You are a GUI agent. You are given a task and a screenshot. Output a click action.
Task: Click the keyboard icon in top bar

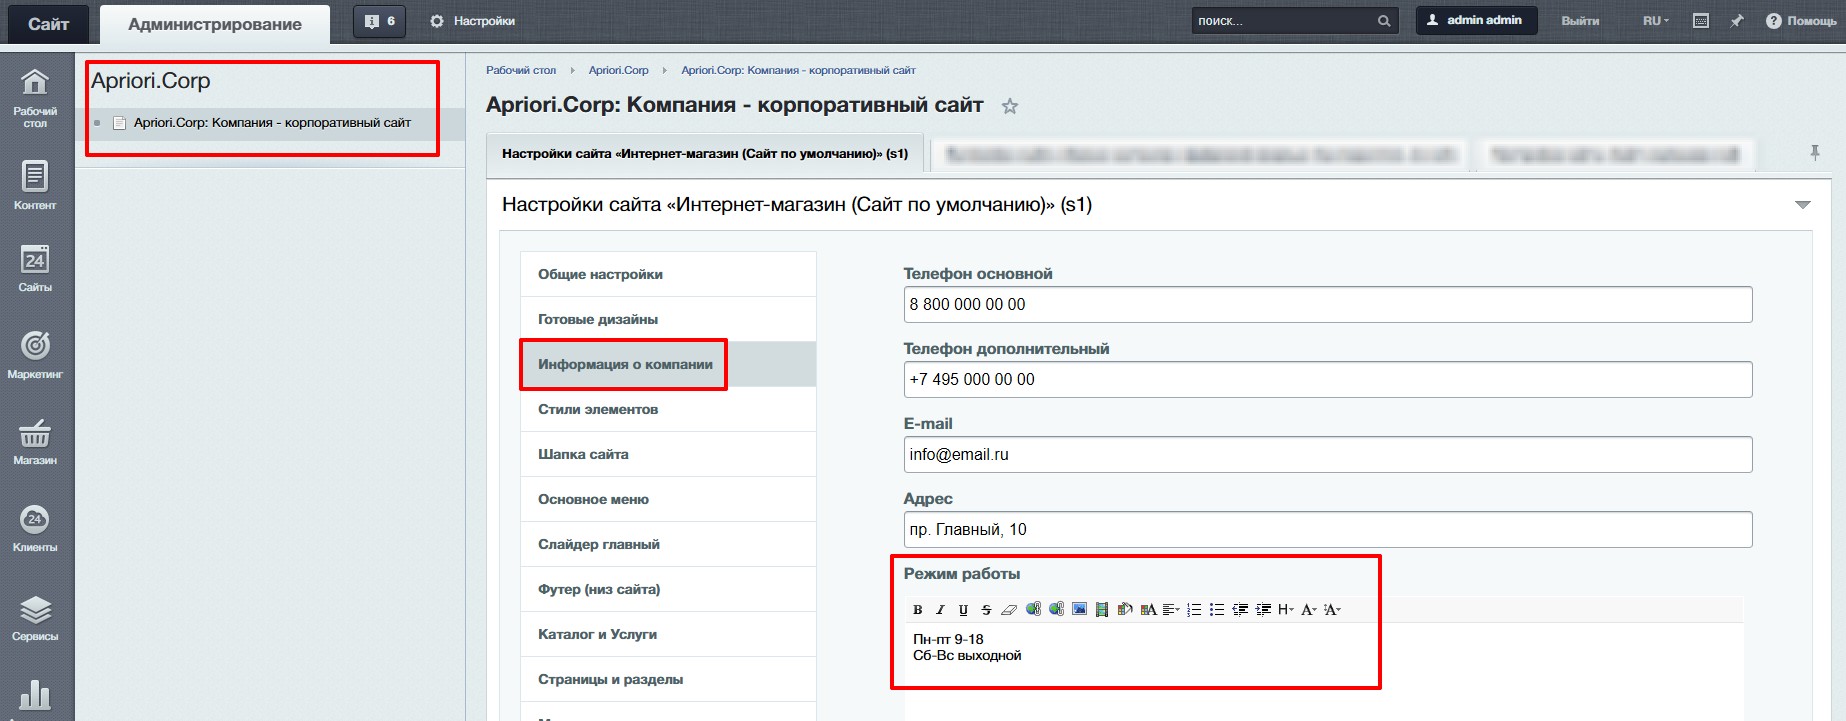pyautogui.click(x=1700, y=21)
